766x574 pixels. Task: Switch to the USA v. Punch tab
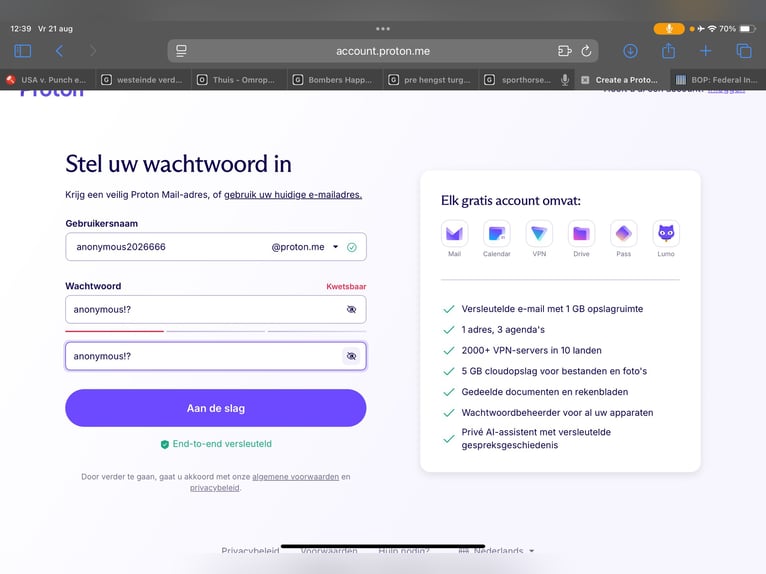point(47,80)
